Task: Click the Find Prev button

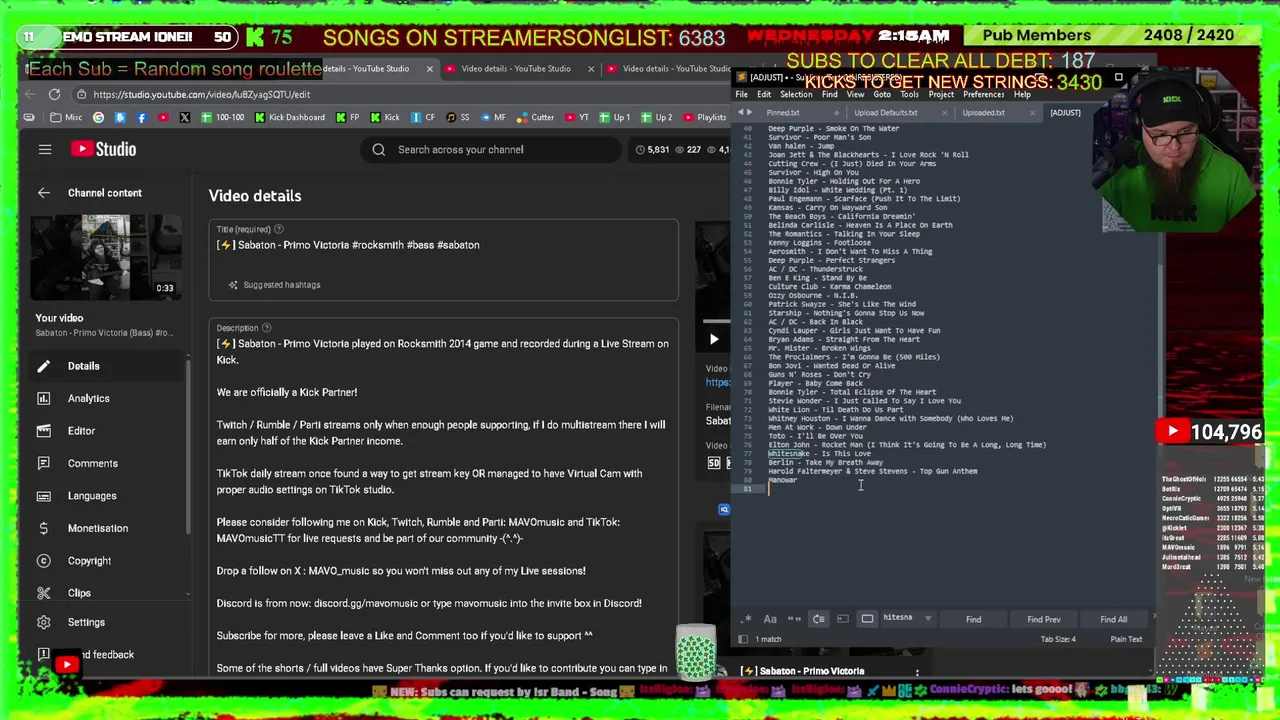Action: (1044, 619)
